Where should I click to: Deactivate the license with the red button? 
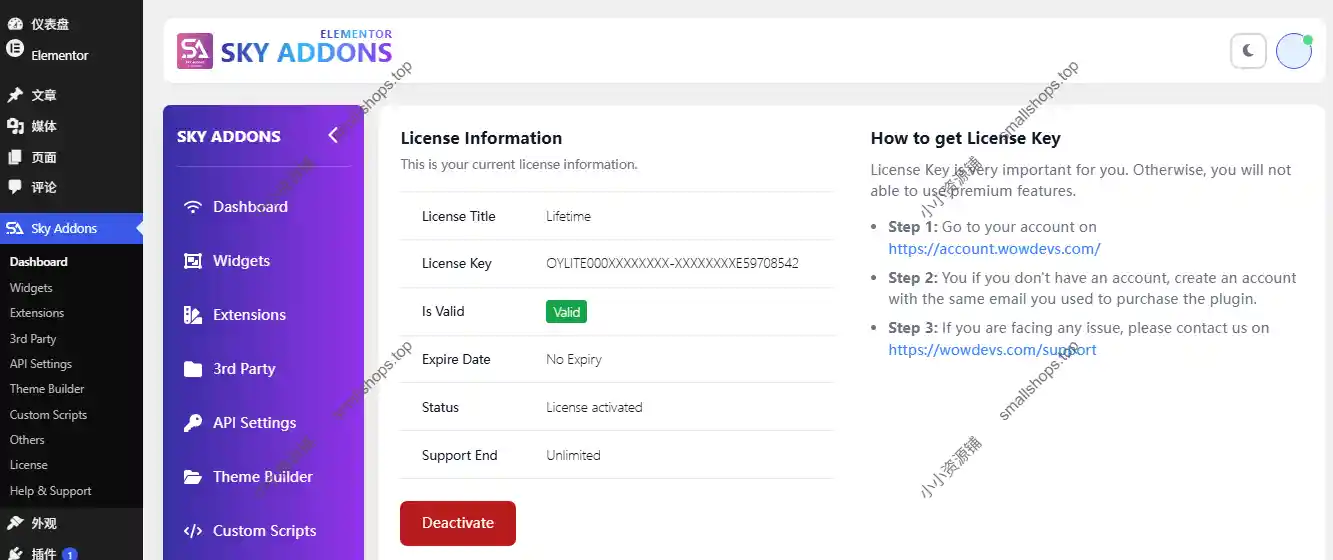(x=458, y=523)
